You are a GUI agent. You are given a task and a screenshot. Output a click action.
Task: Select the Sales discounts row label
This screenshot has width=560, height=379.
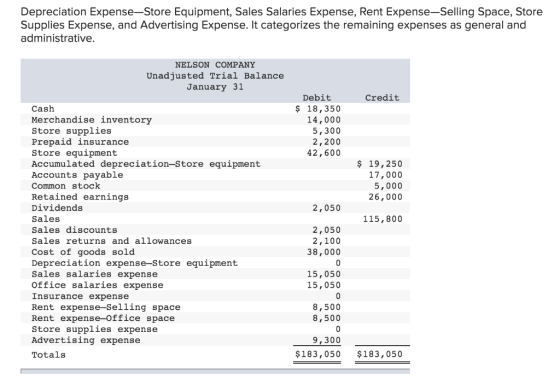click(x=74, y=230)
